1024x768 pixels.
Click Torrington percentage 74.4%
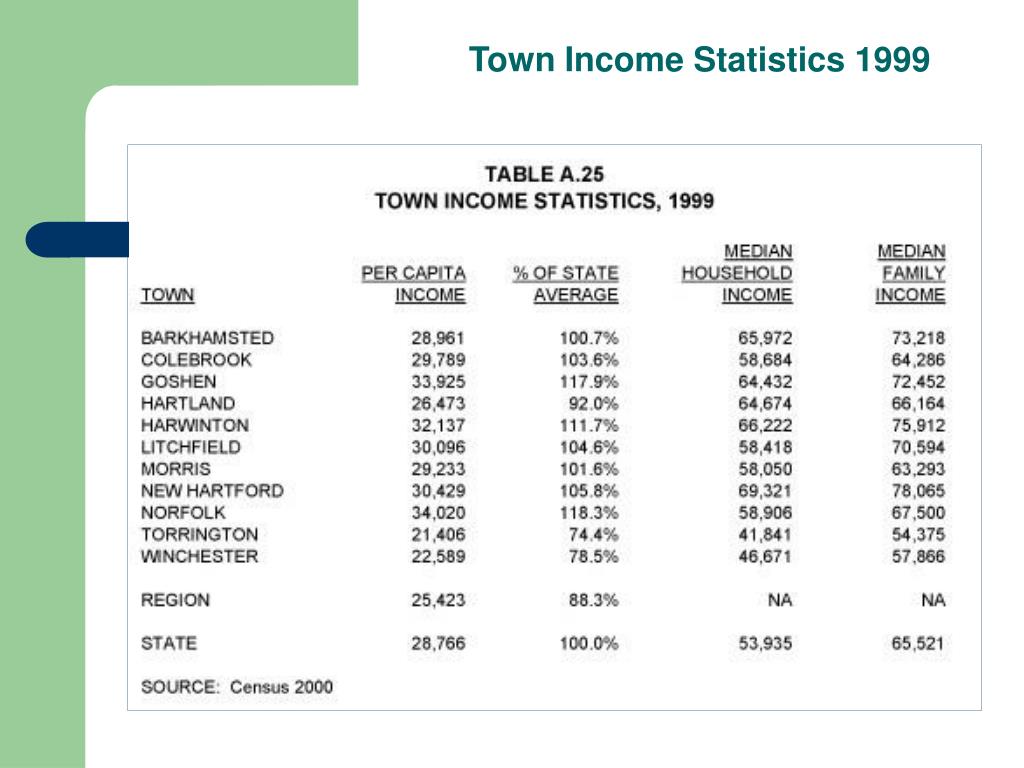point(593,534)
